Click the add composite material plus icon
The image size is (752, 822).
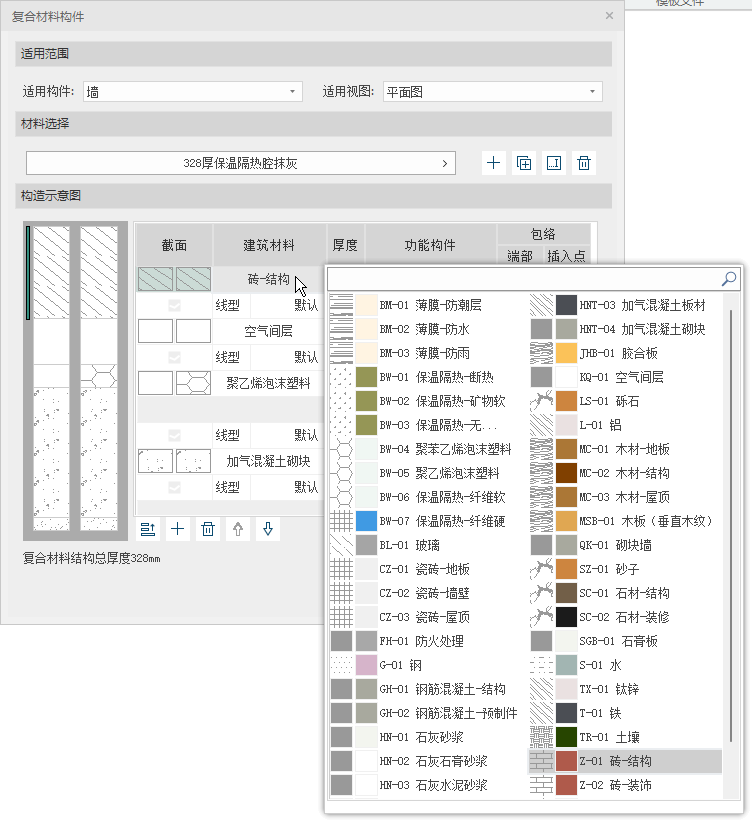pos(494,163)
